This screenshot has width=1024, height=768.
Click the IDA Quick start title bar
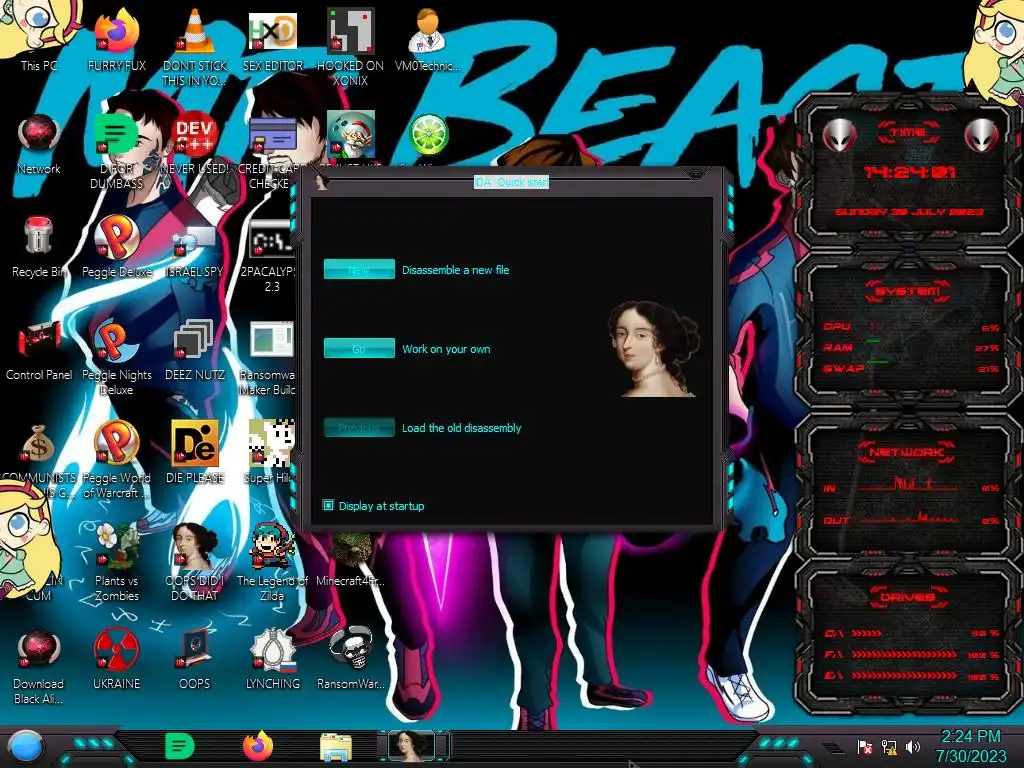click(511, 182)
